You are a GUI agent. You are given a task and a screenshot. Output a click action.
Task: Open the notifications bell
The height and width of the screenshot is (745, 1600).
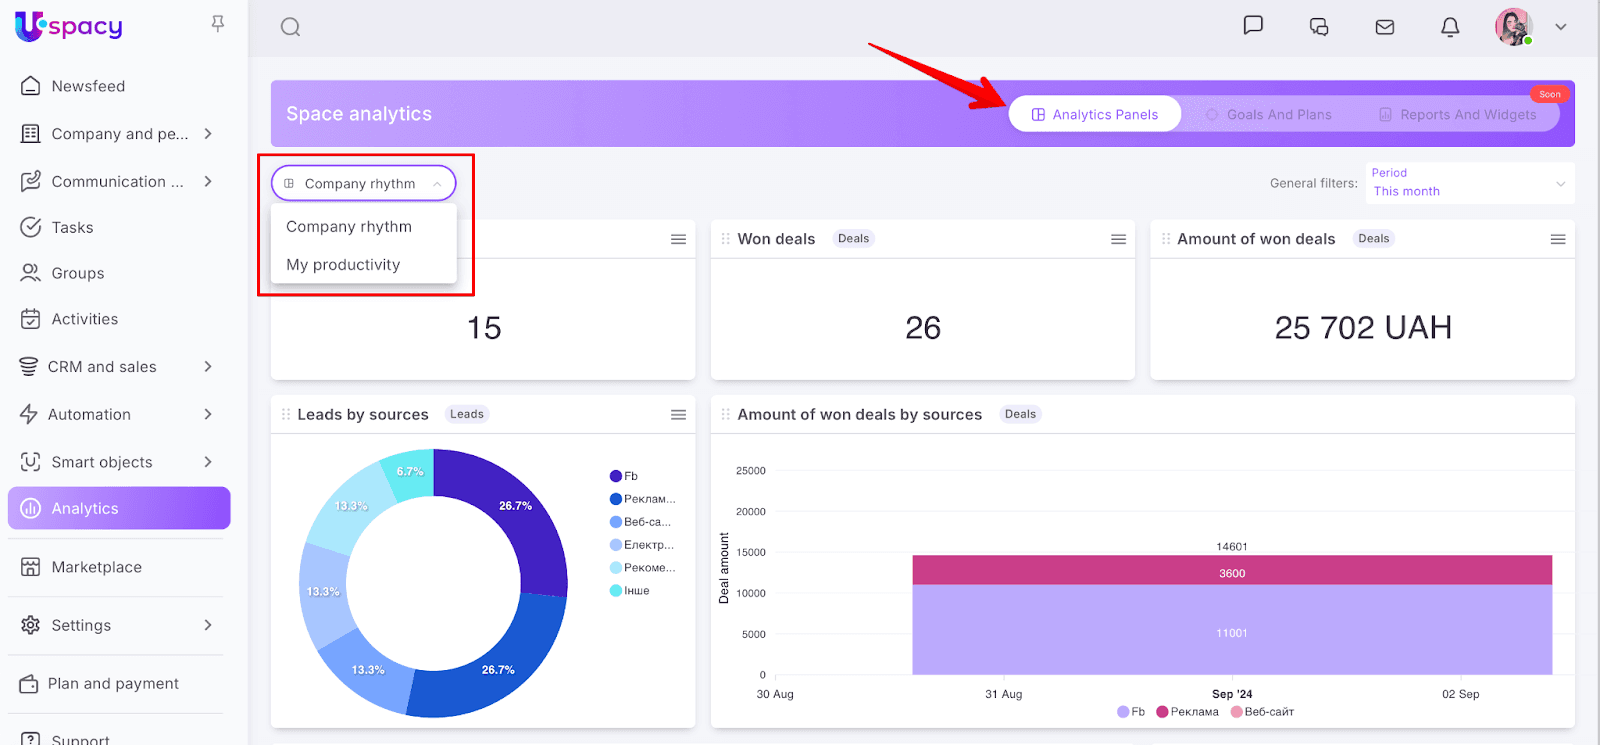(x=1449, y=27)
